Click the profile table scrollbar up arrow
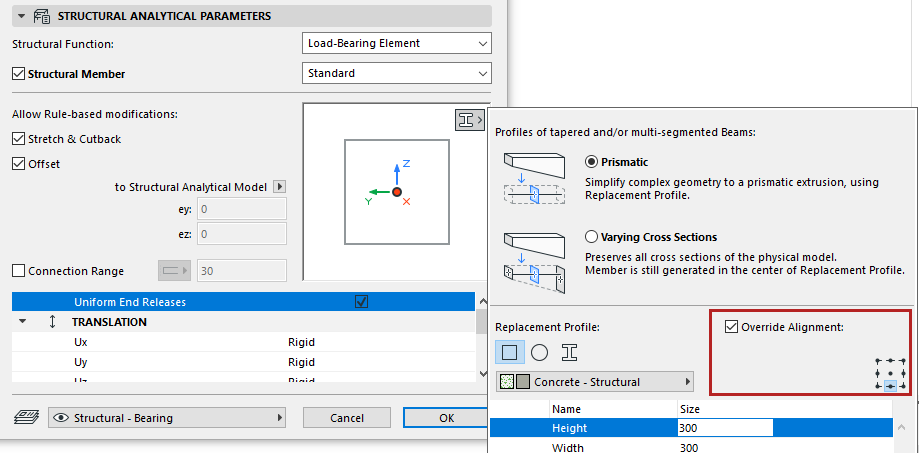The height and width of the screenshot is (453, 919). 900,426
